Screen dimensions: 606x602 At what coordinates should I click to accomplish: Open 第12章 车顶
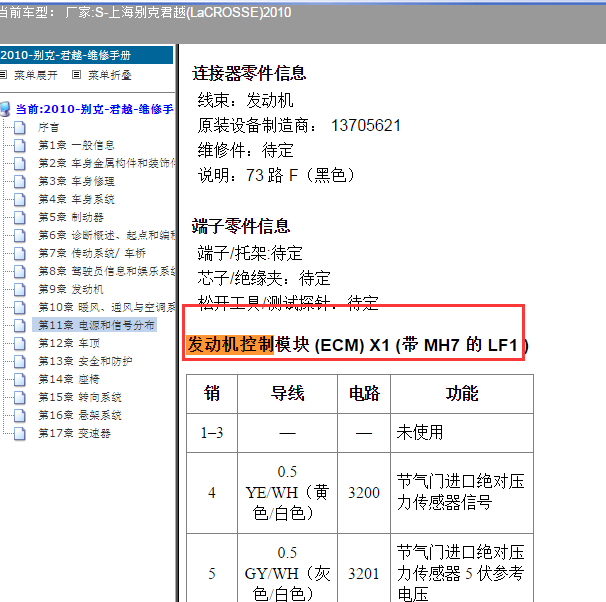[69, 343]
